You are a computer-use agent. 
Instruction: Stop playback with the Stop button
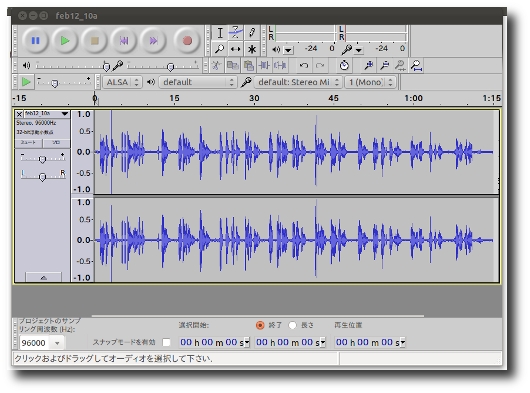point(94,41)
